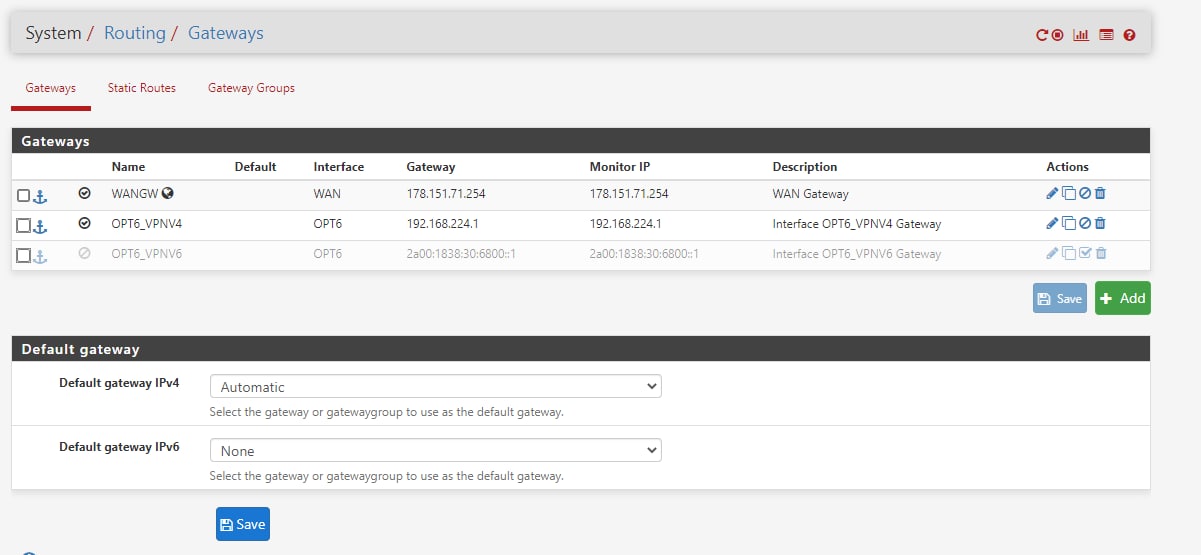Delete the WANGW gateway
This screenshot has height=555, width=1201.
coord(1100,194)
